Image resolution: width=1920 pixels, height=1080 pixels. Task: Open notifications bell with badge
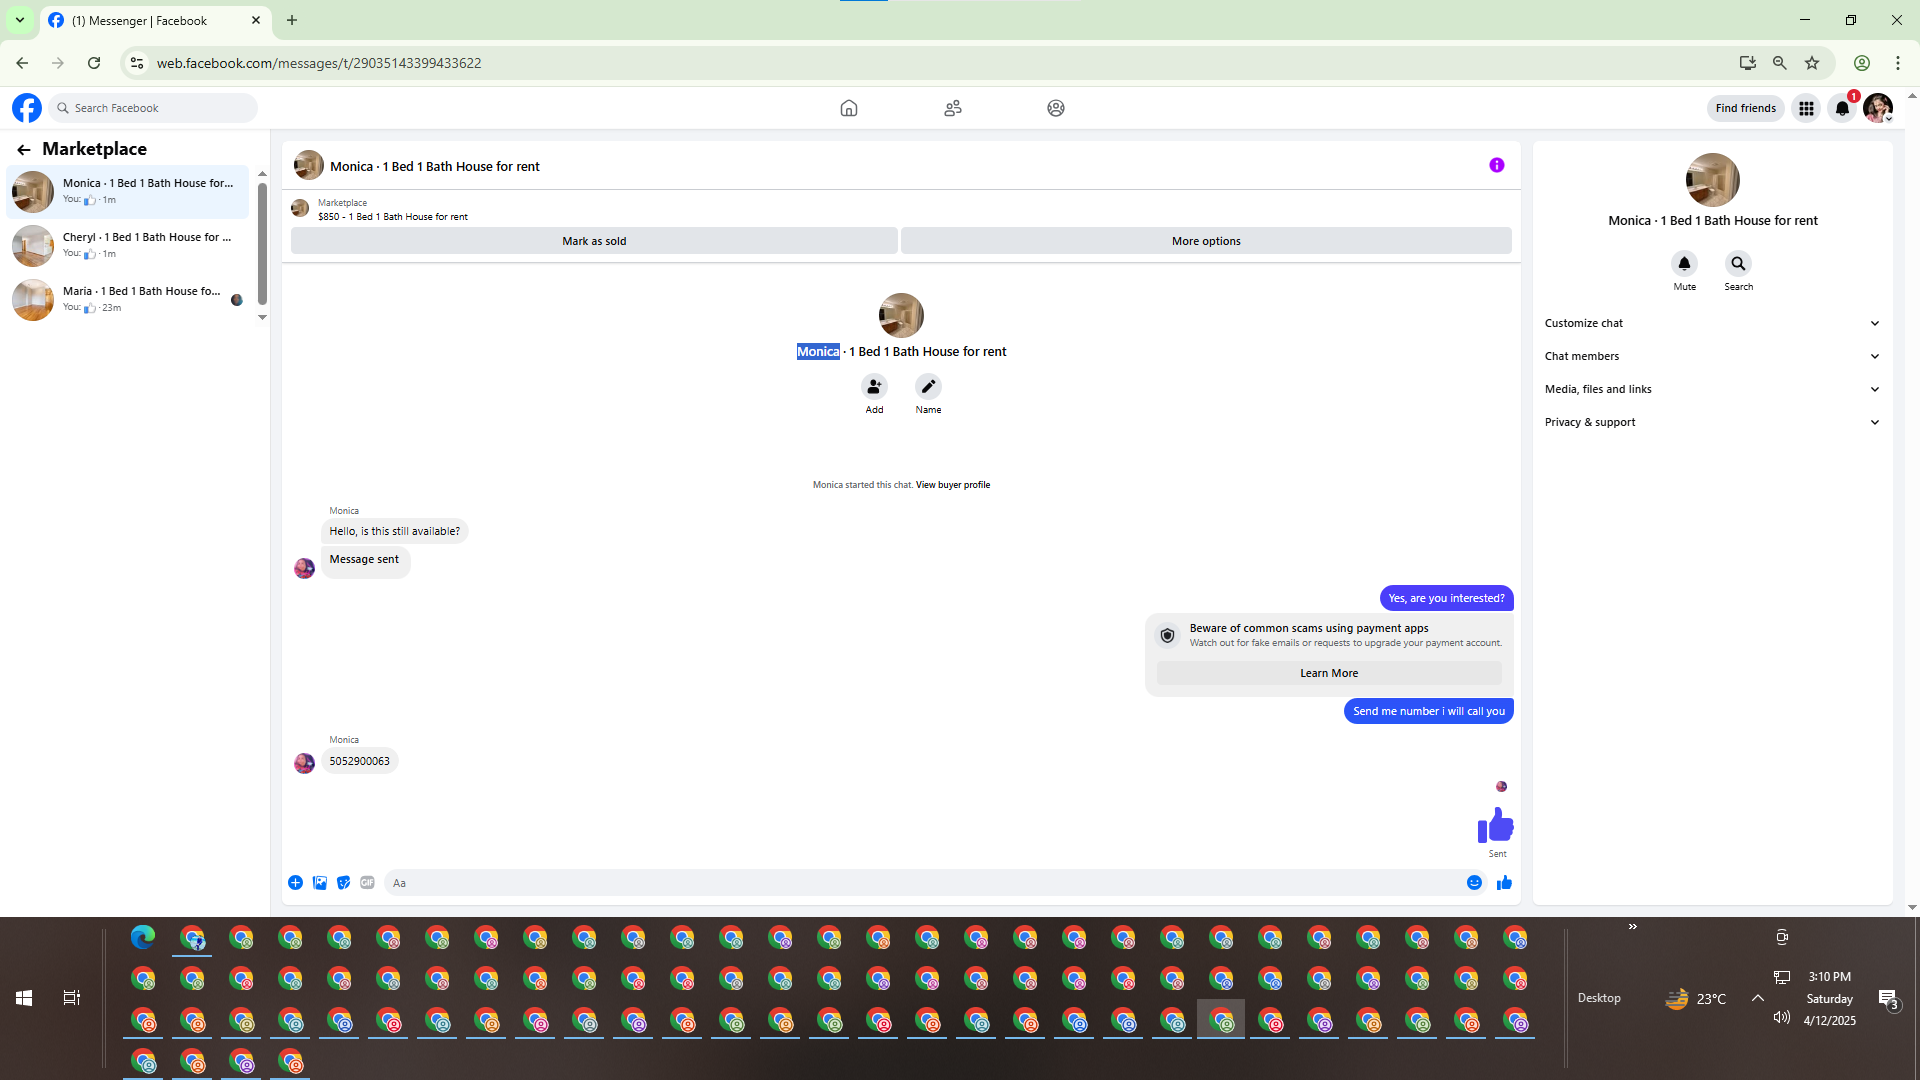click(x=1842, y=108)
